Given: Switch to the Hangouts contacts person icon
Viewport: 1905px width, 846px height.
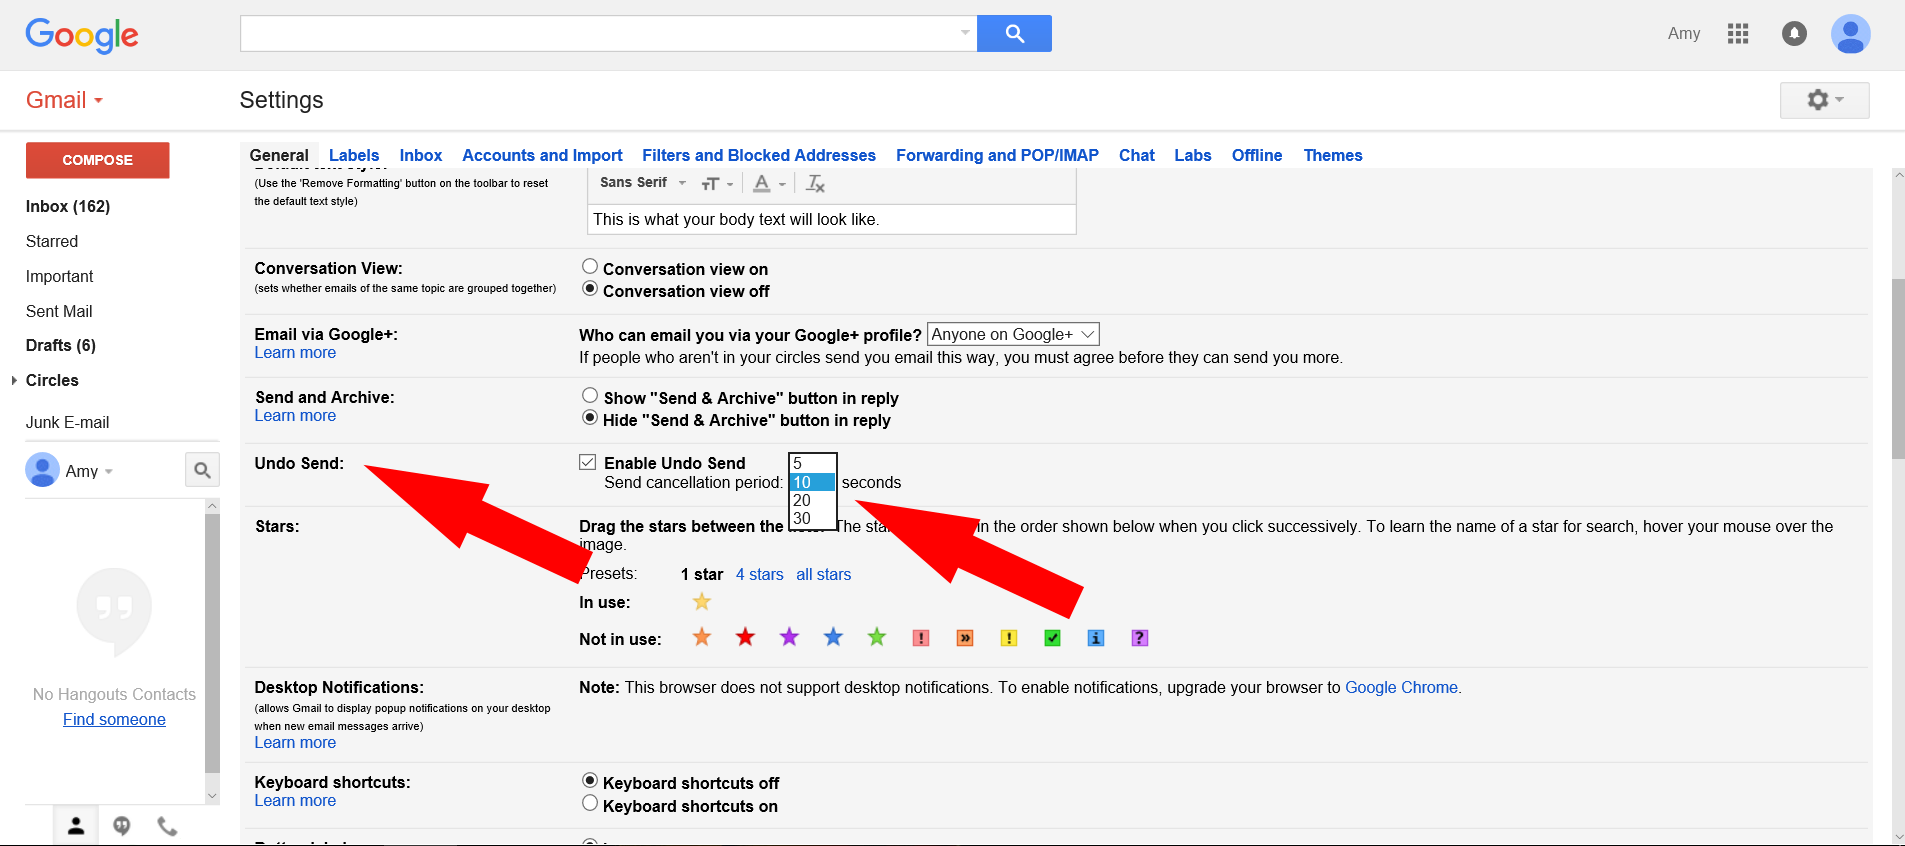Looking at the screenshot, I should pos(76,826).
